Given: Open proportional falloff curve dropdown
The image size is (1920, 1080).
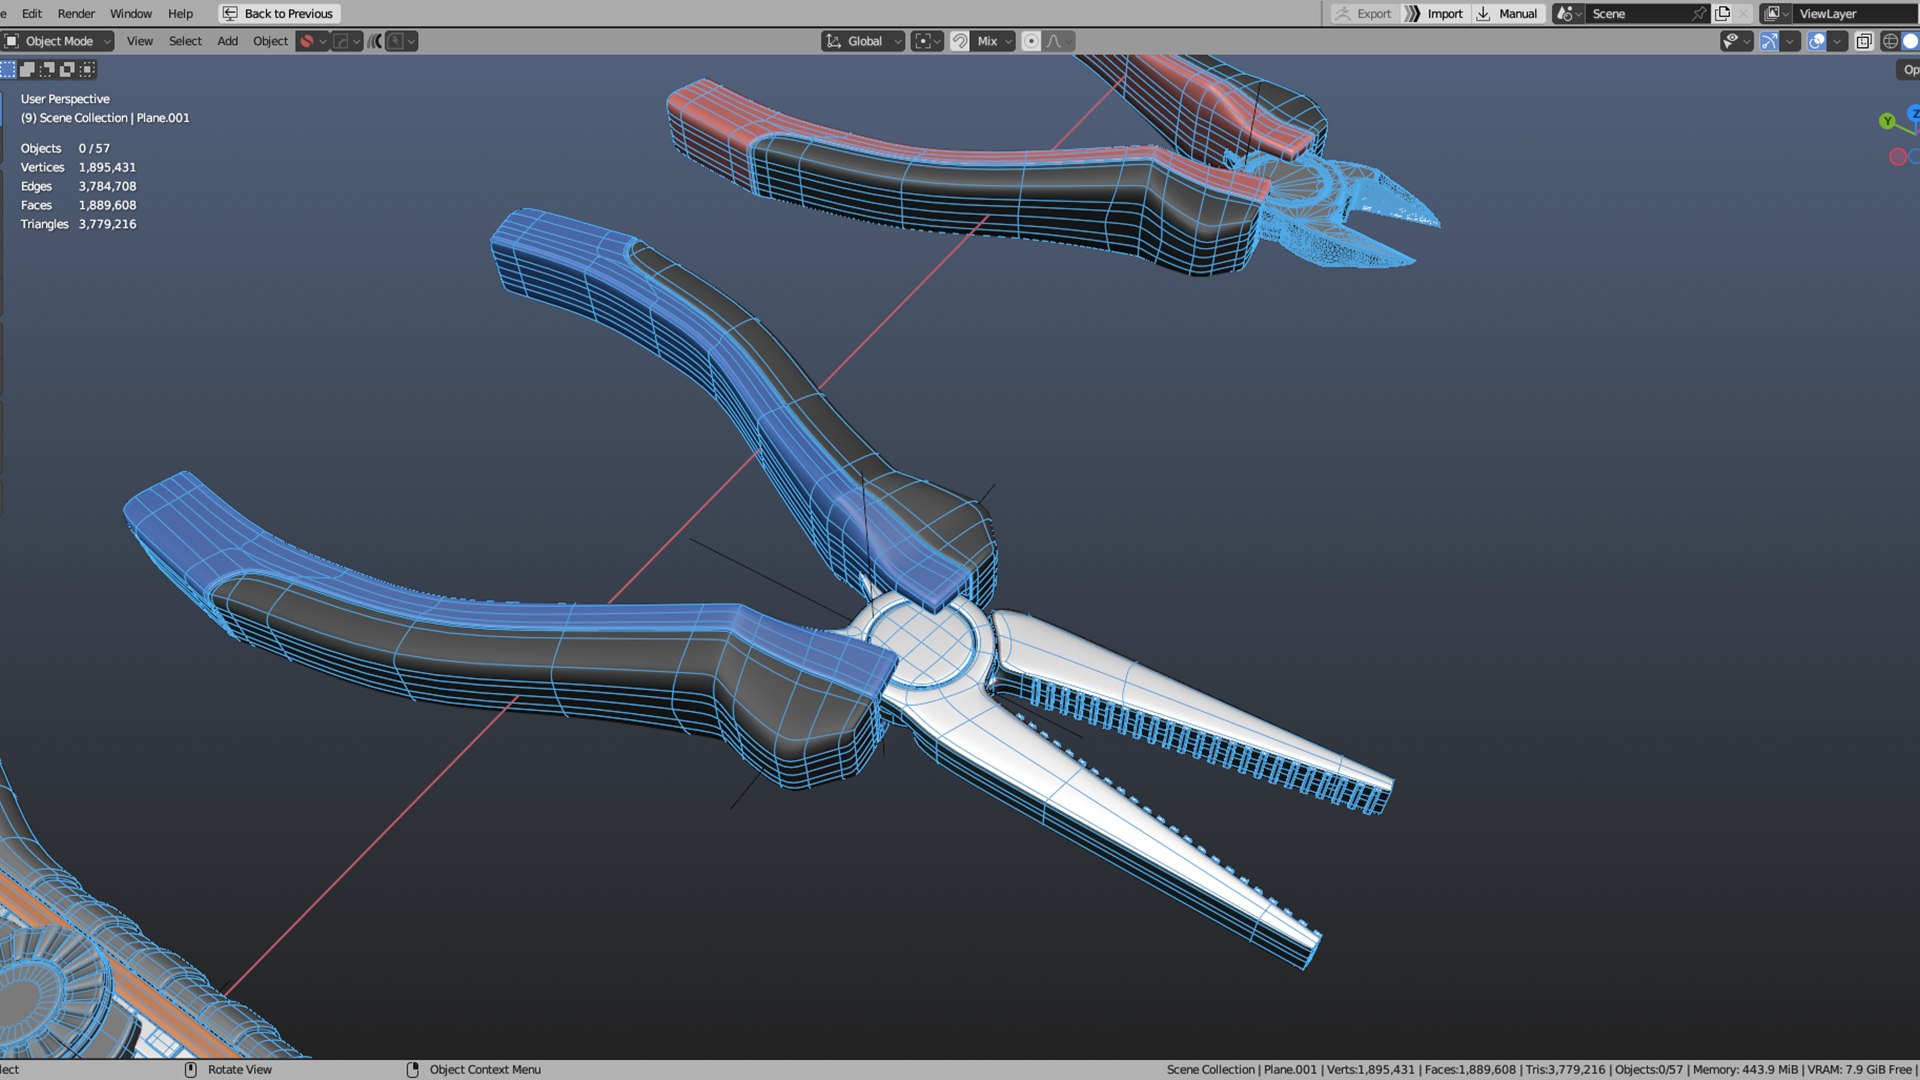Looking at the screenshot, I should tap(1059, 41).
